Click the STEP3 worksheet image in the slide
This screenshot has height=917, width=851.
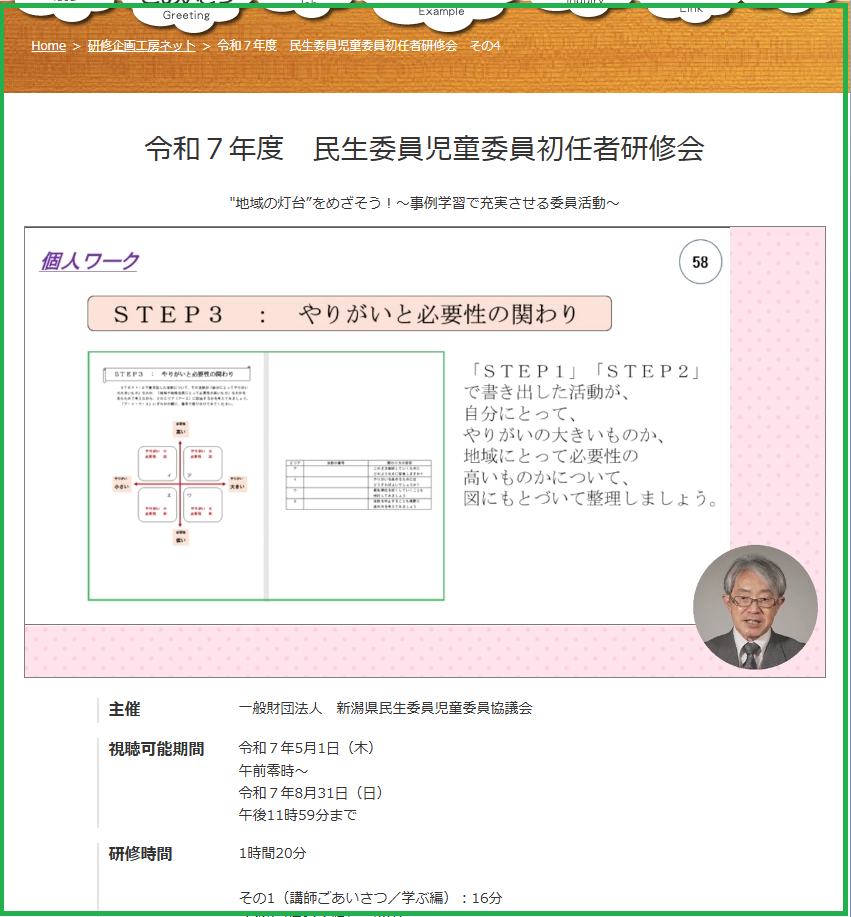[x=266, y=476]
